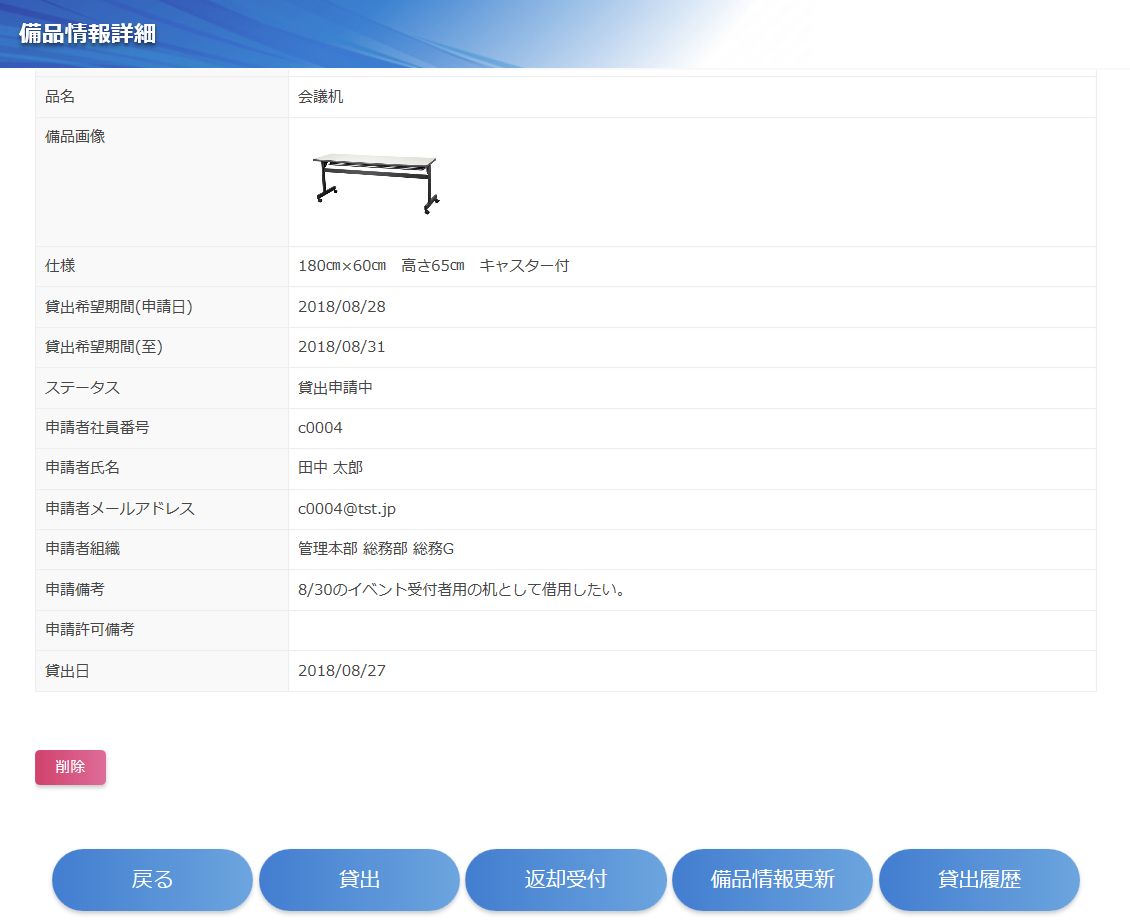Click the start date 2018/08/28
Screen dimensions: 1130x922
[341, 307]
